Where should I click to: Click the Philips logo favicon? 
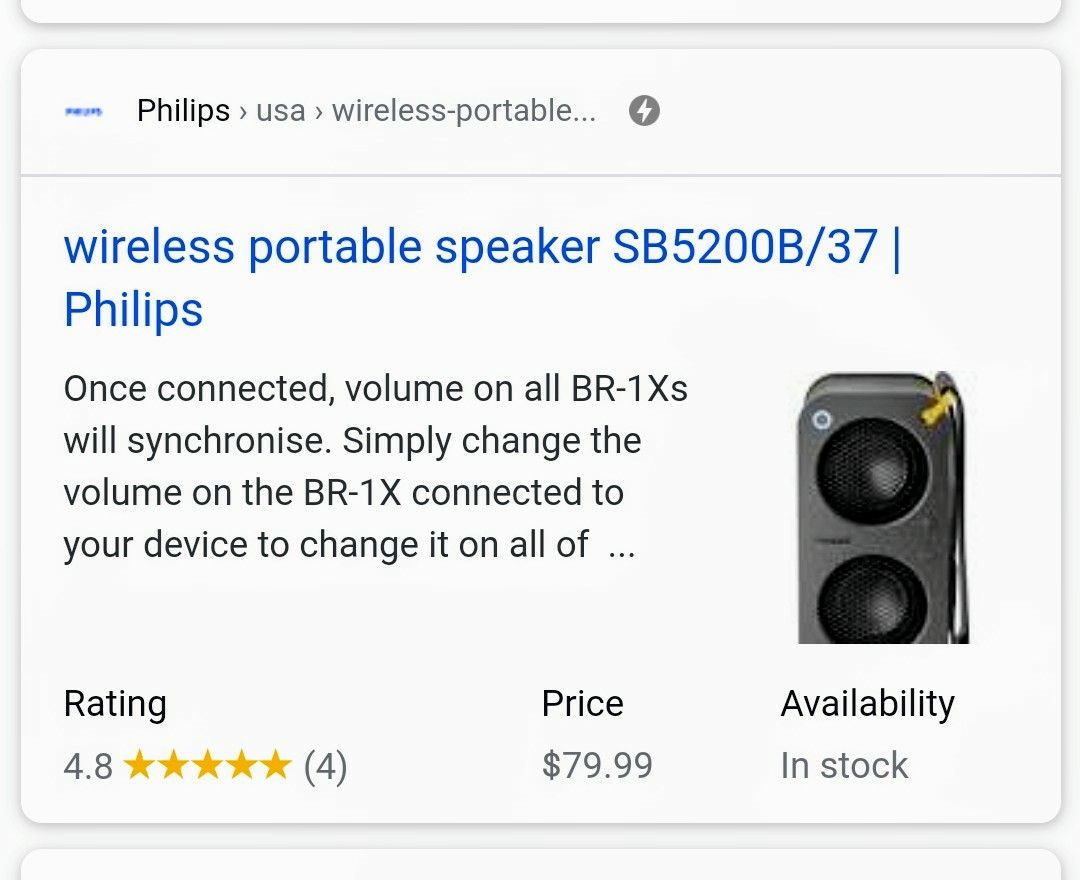83,110
